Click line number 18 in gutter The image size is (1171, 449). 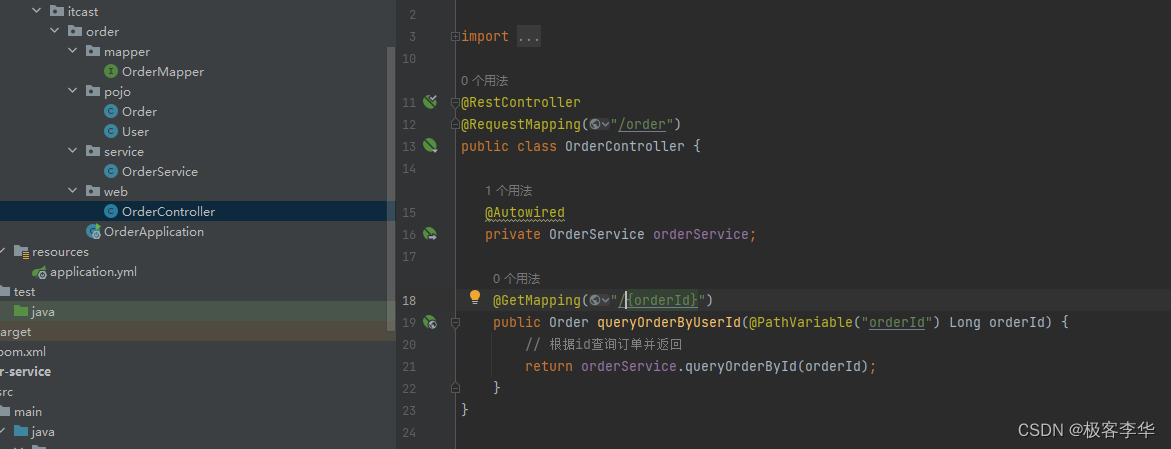(409, 300)
